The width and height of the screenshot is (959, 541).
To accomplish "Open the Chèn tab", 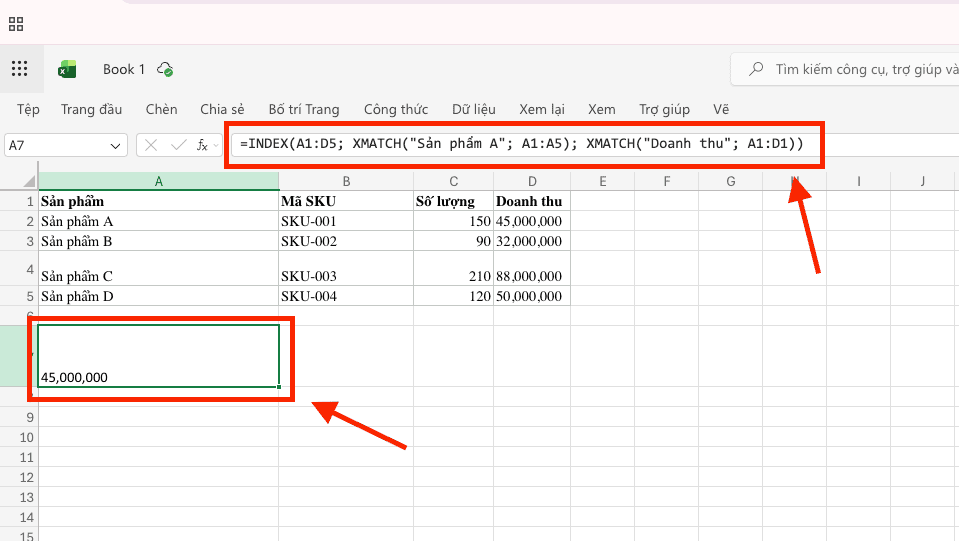I will click(x=161, y=109).
